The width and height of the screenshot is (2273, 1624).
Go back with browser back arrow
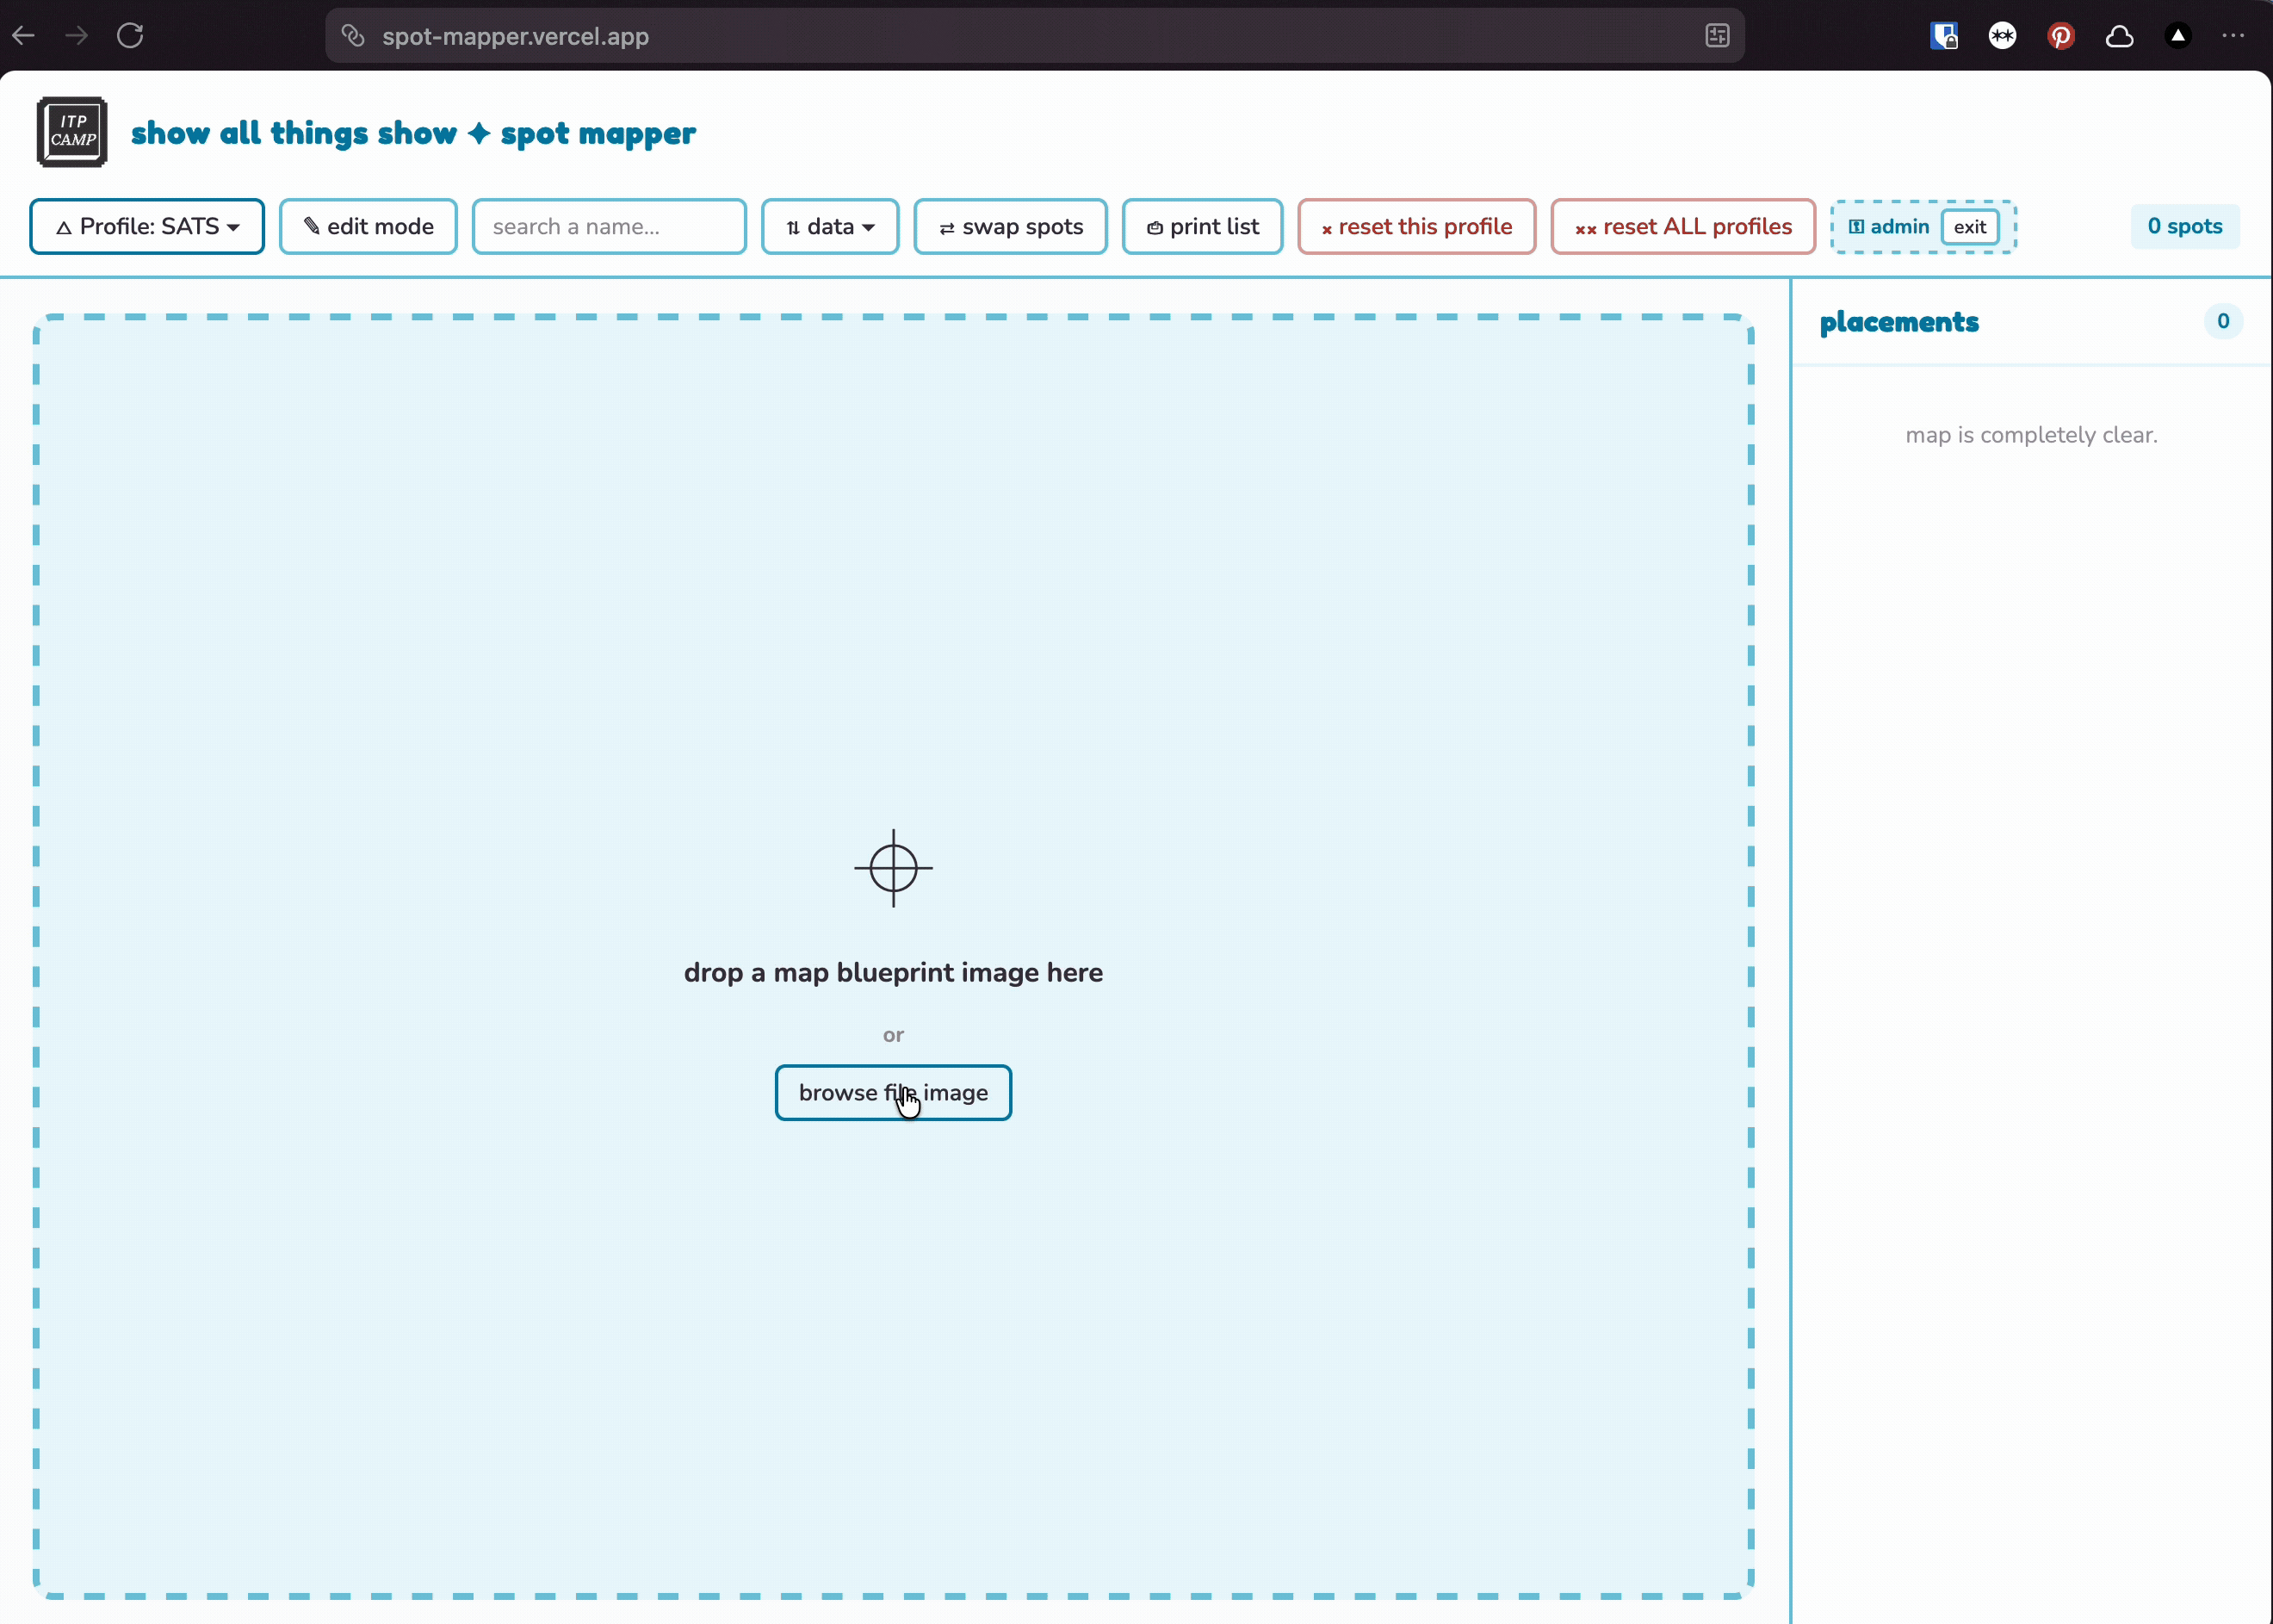pos(24,36)
